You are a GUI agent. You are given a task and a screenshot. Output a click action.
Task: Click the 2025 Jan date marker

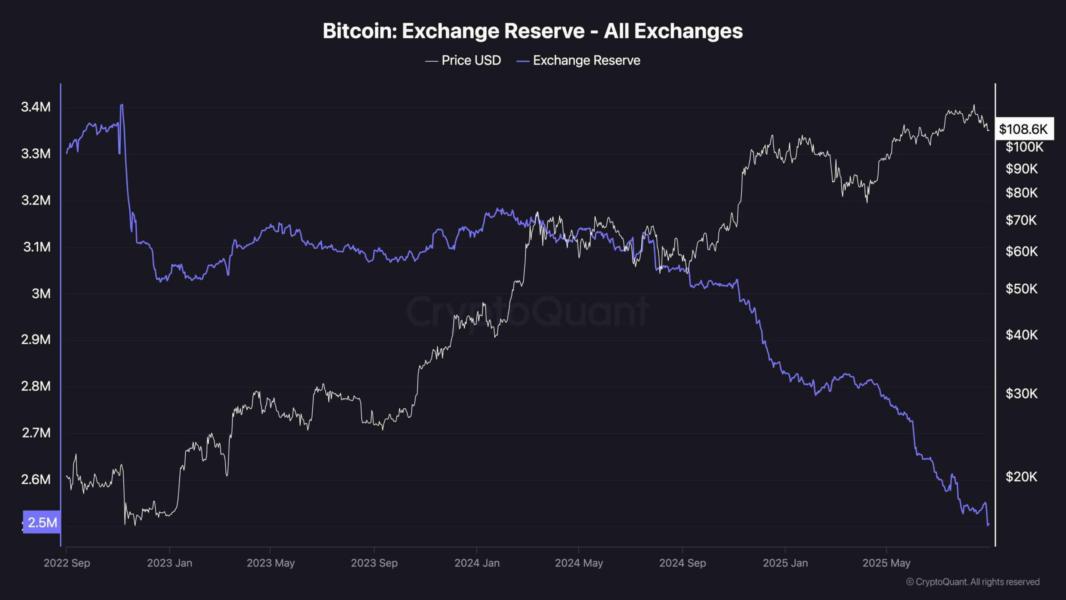tap(785, 563)
